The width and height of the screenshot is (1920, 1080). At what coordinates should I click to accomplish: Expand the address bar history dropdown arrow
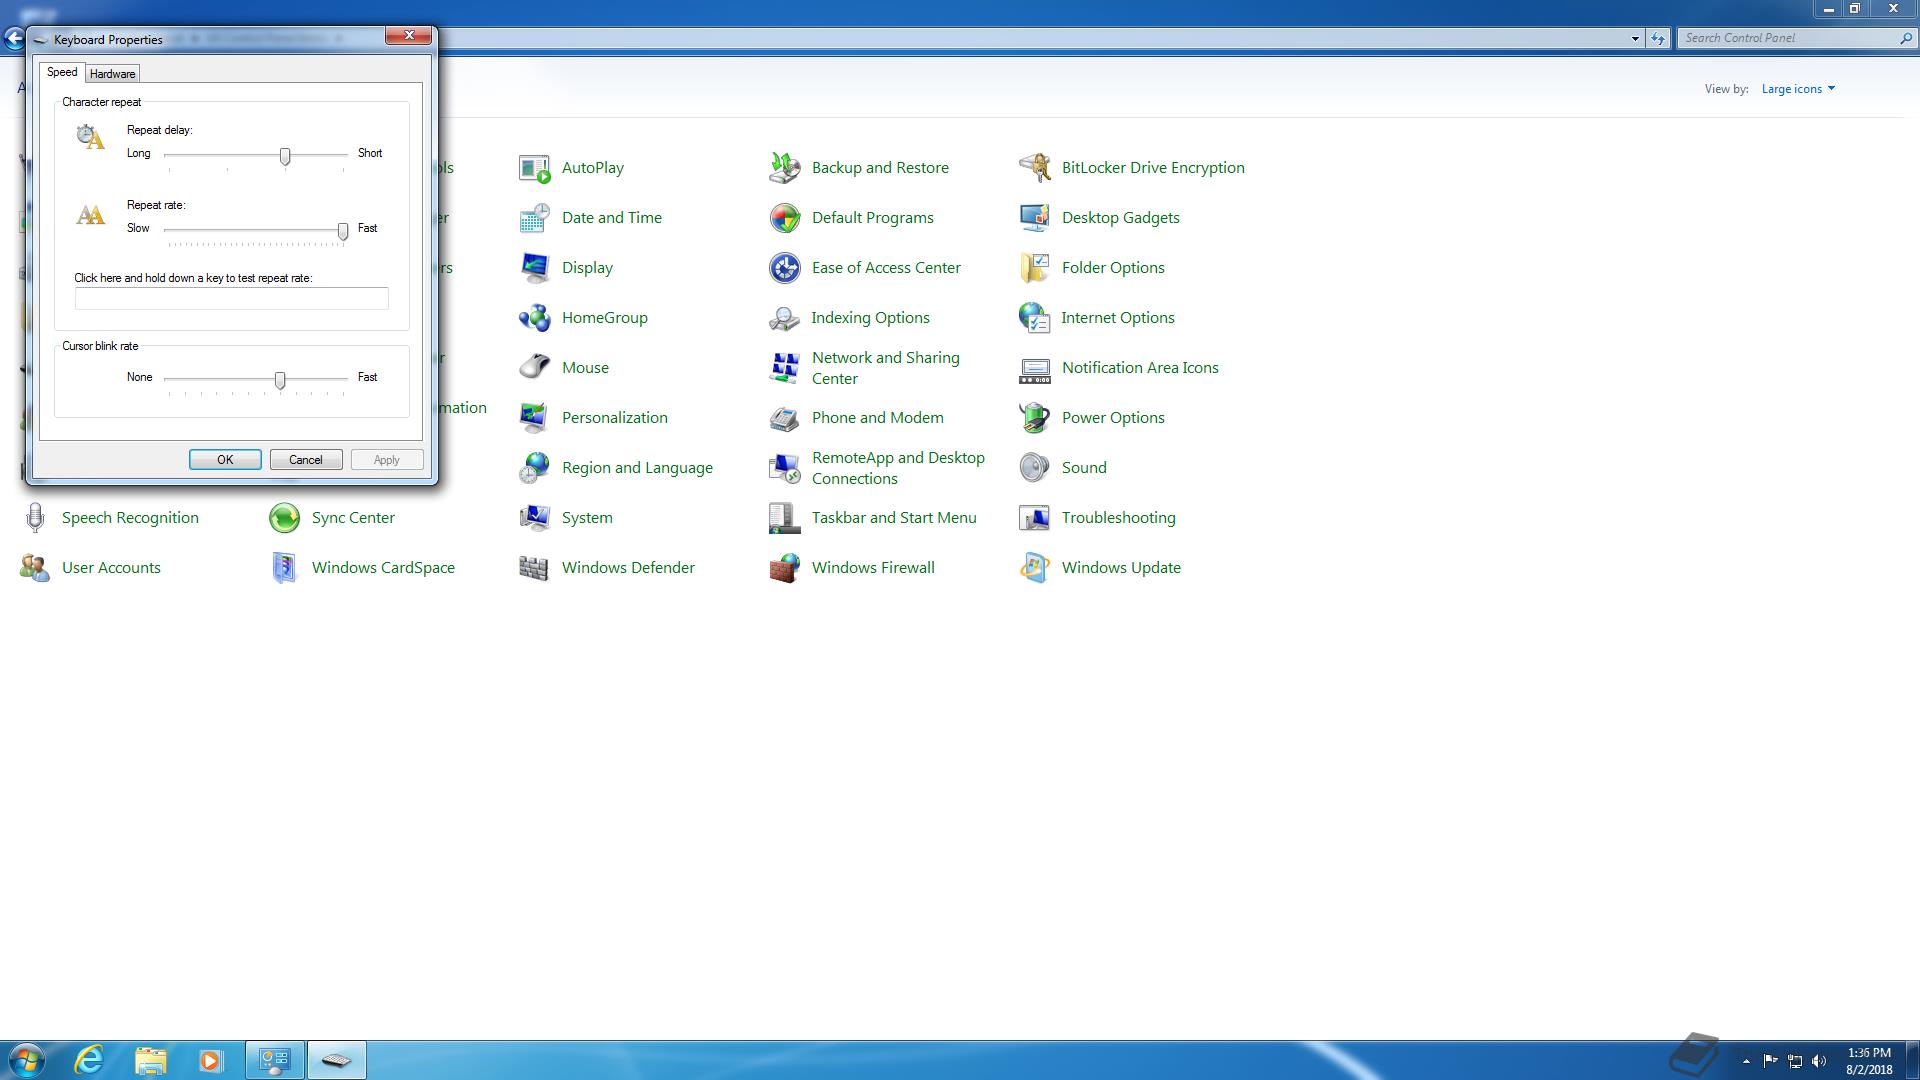tap(1635, 39)
